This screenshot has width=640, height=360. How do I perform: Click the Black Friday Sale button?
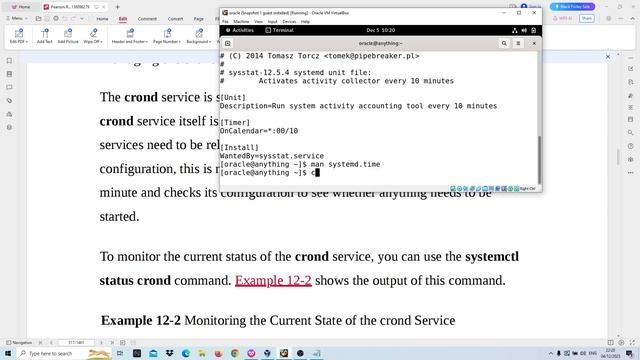(x=572, y=7)
